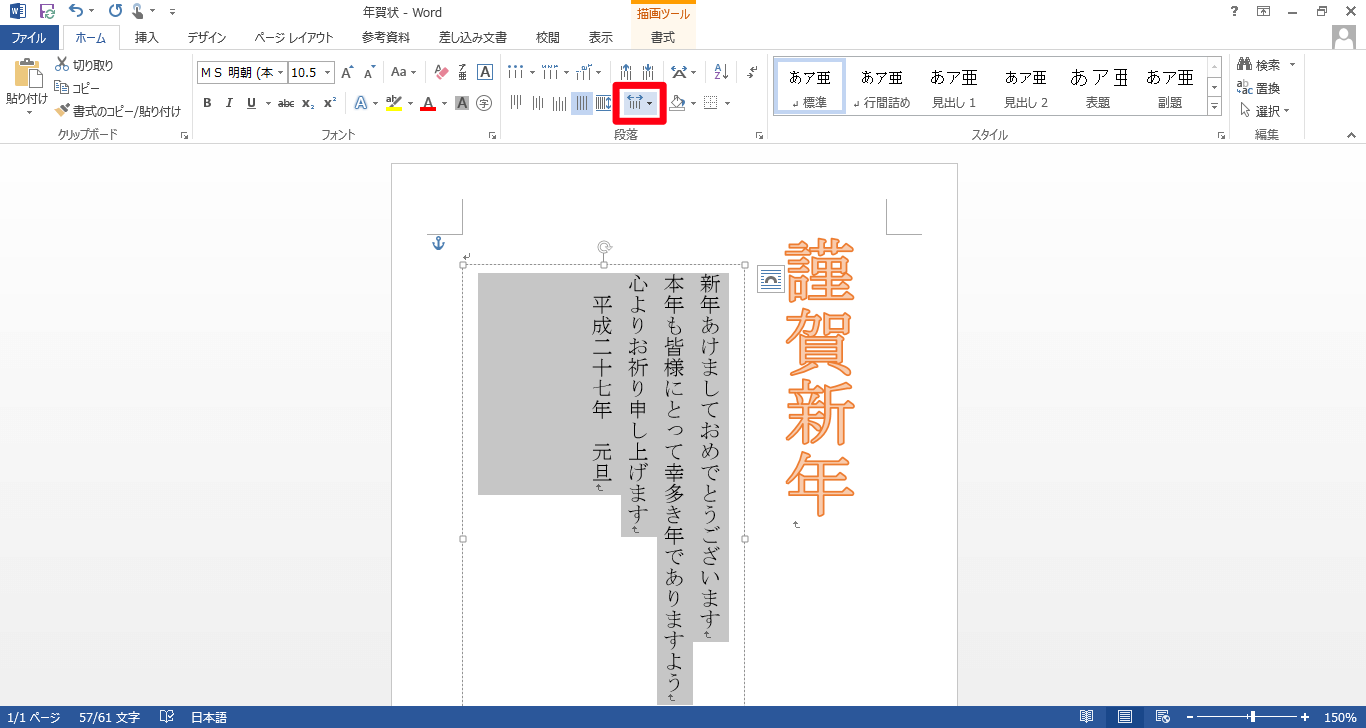Switch to the 挿入 tab
The image size is (1366, 728).
pyautogui.click(x=147, y=38)
